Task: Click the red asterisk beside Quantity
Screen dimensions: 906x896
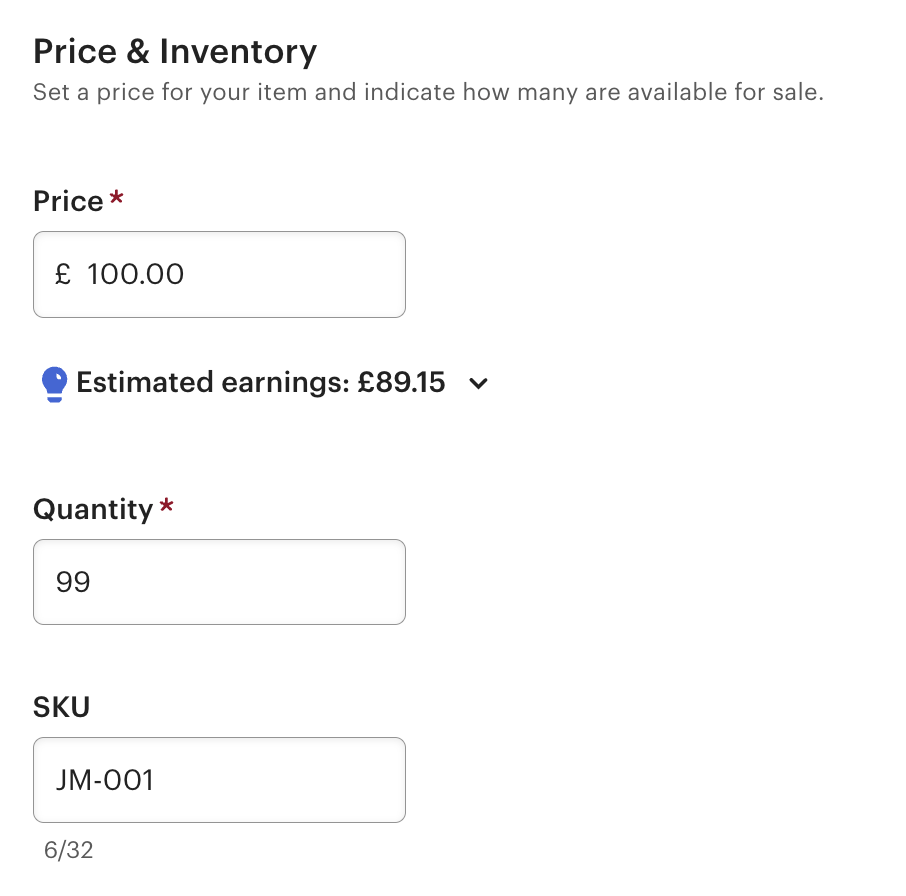Action: pyautogui.click(x=166, y=507)
